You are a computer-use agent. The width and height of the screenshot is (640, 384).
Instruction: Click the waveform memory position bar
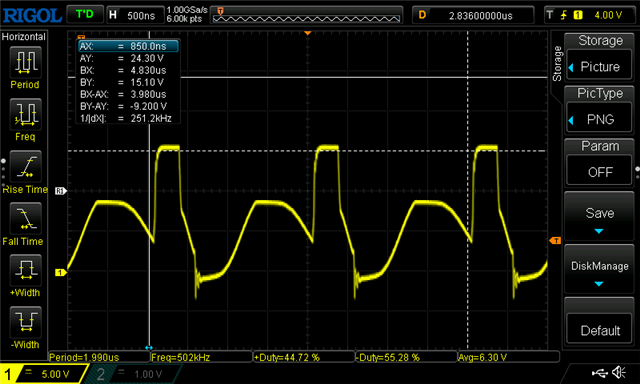click(307, 15)
